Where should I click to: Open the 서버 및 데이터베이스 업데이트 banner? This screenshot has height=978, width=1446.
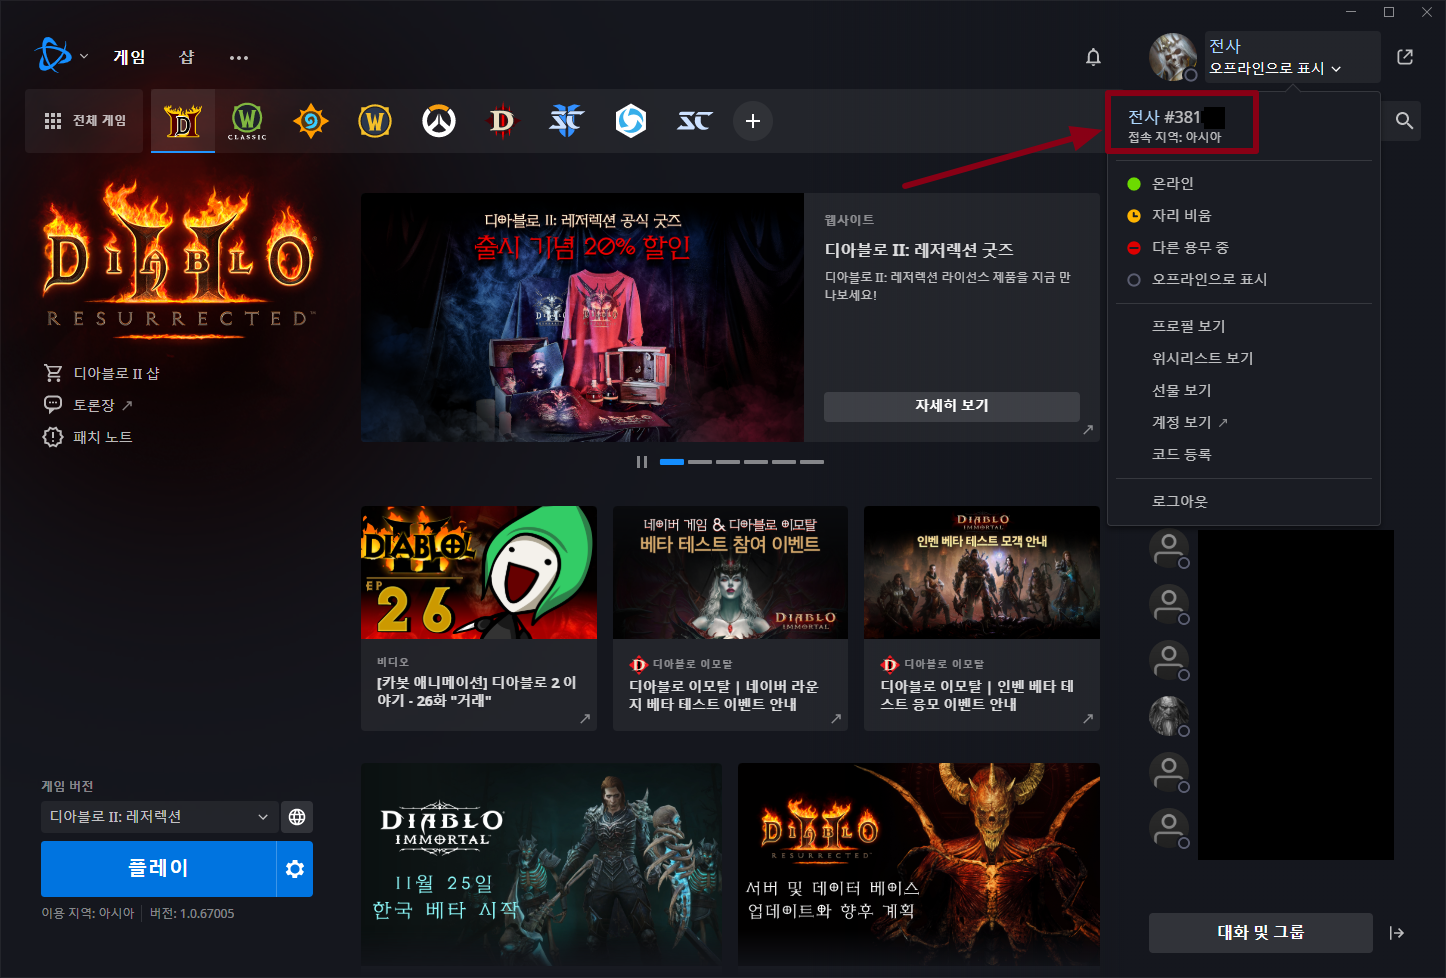pos(919,863)
